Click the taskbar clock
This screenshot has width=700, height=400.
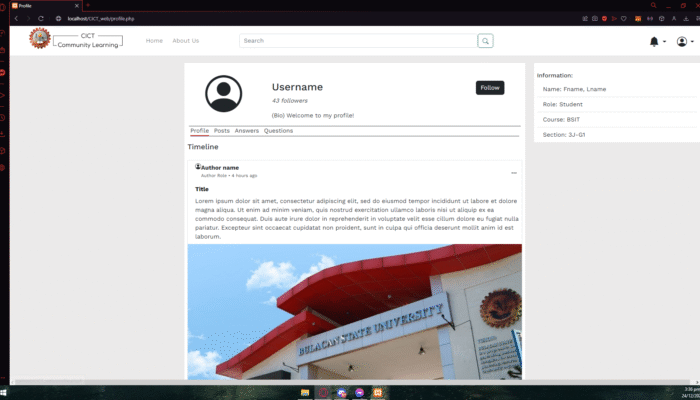click(x=691, y=393)
